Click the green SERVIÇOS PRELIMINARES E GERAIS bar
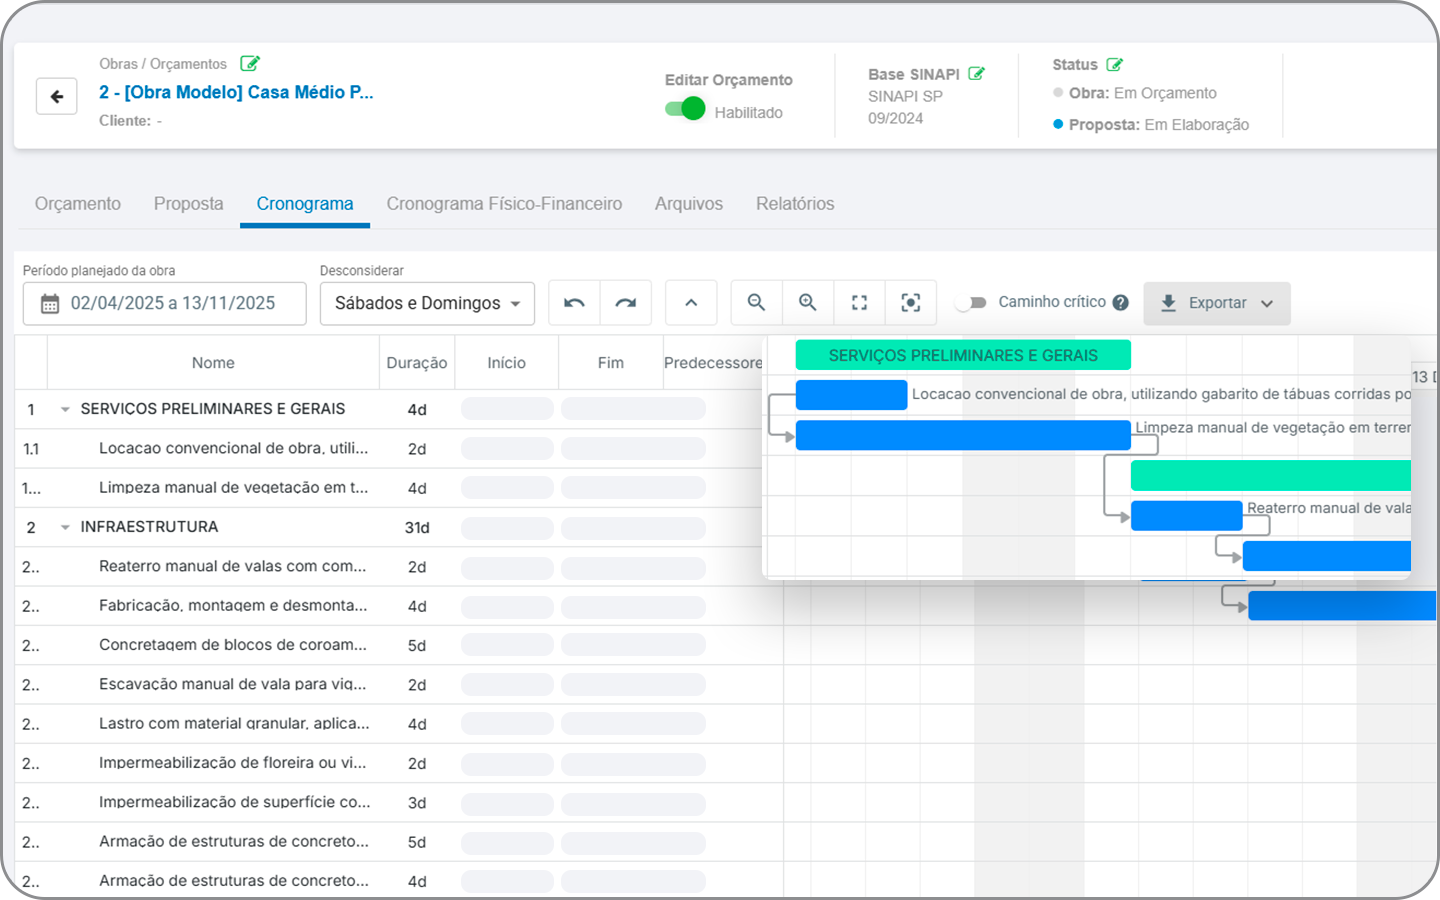This screenshot has height=900, width=1440. point(963,356)
